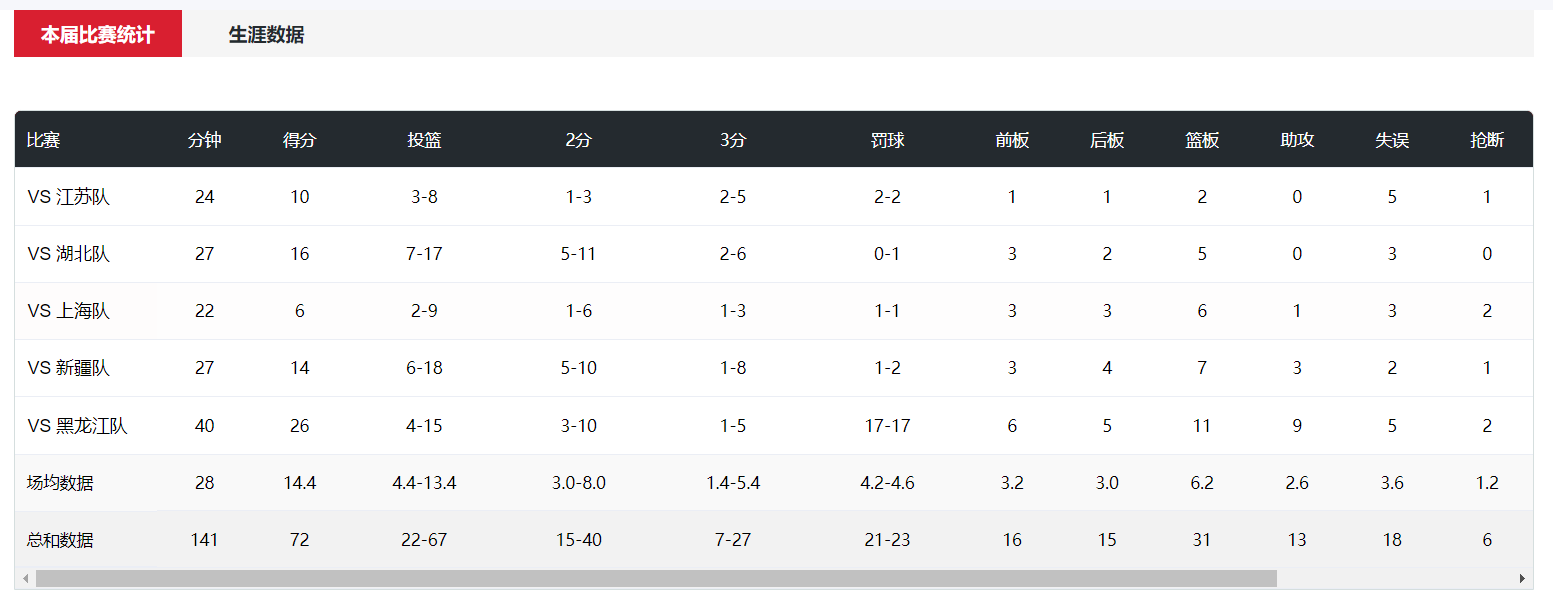The width and height of the screenshot is (1553, 611).
Task: Click the horizontal scrollbar thumb
Action: 656,579
